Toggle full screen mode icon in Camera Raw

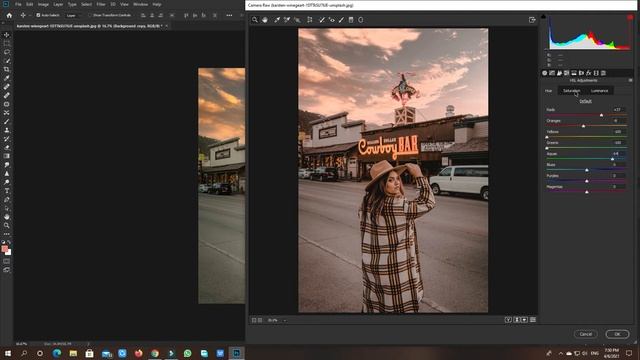pyautogui.click(x=532, y=20)
